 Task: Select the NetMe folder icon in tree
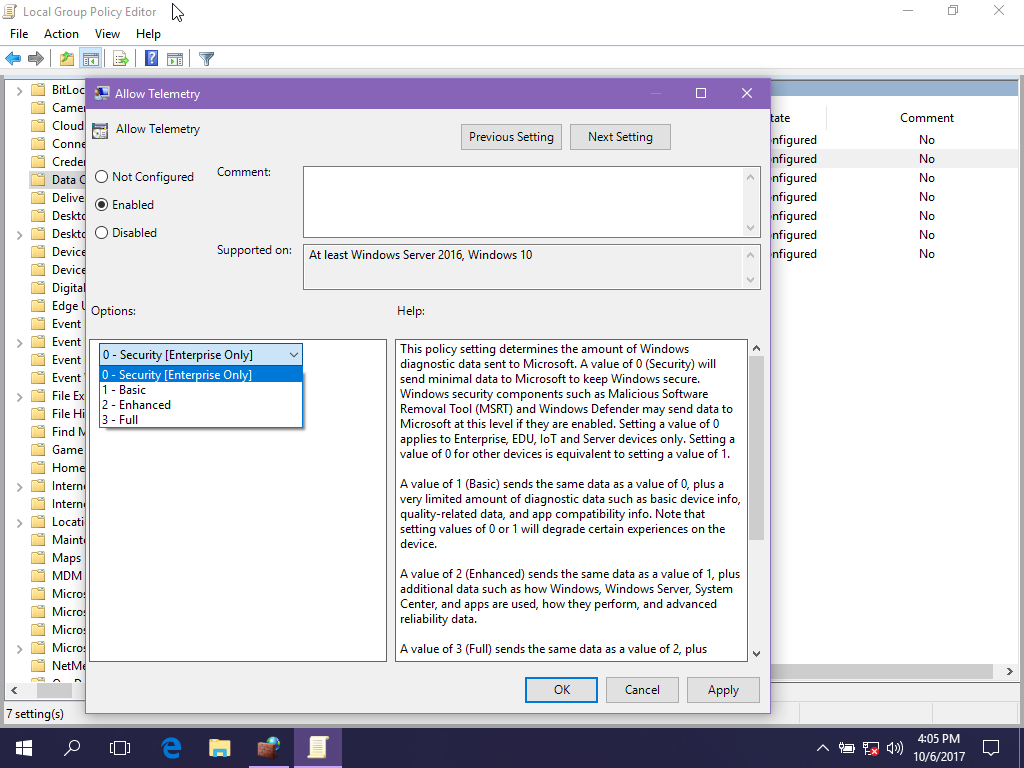(x=39, y=665)
